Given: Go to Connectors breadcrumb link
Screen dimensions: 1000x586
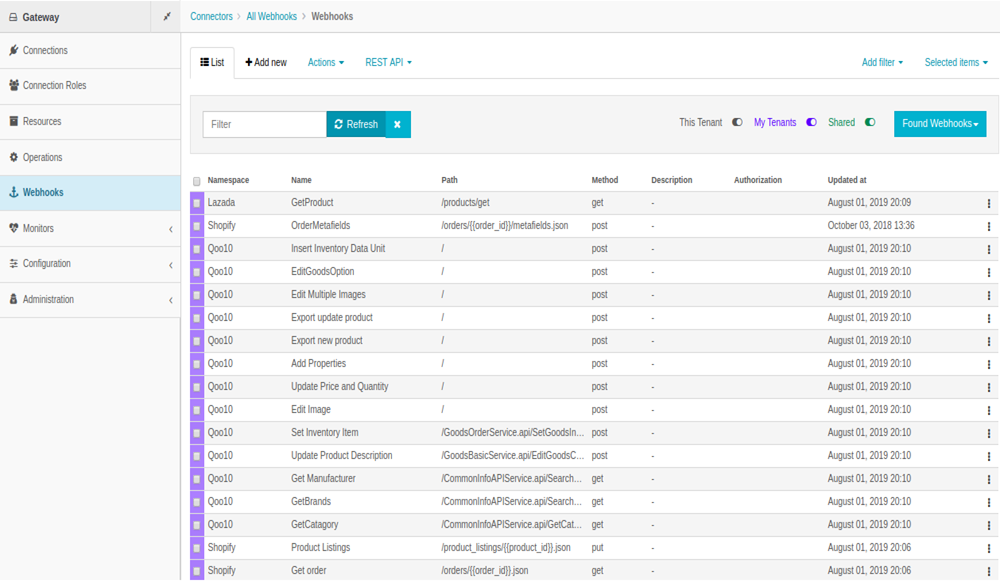Looking at the screenshot, I should tap(211, 17).
